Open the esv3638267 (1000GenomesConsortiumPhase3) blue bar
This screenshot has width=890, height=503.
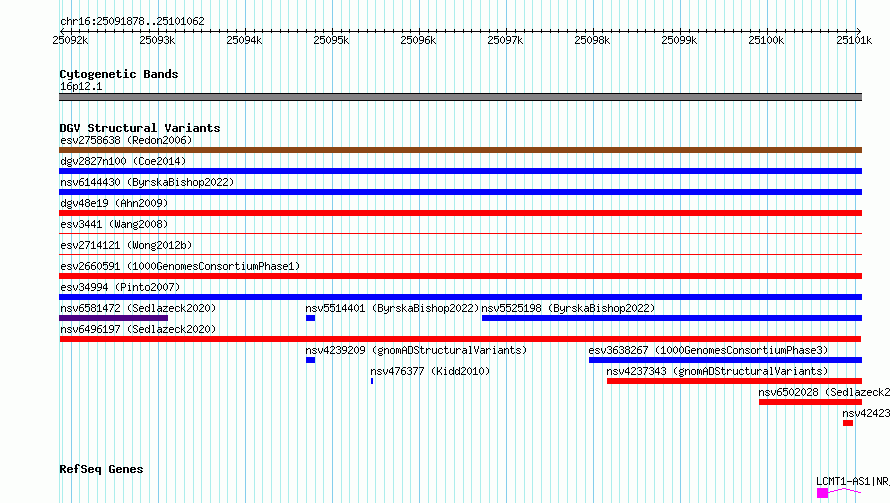[x=725, y=360]
